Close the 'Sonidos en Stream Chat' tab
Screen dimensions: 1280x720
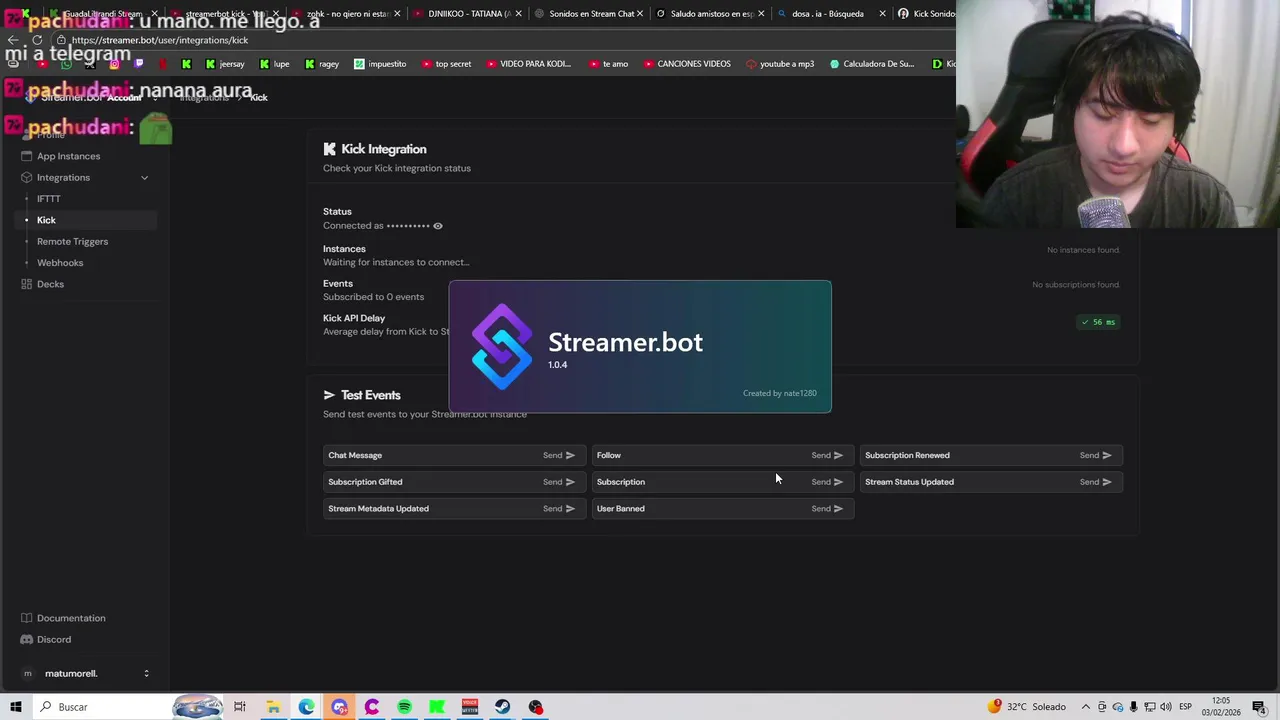tap(640, 14)
